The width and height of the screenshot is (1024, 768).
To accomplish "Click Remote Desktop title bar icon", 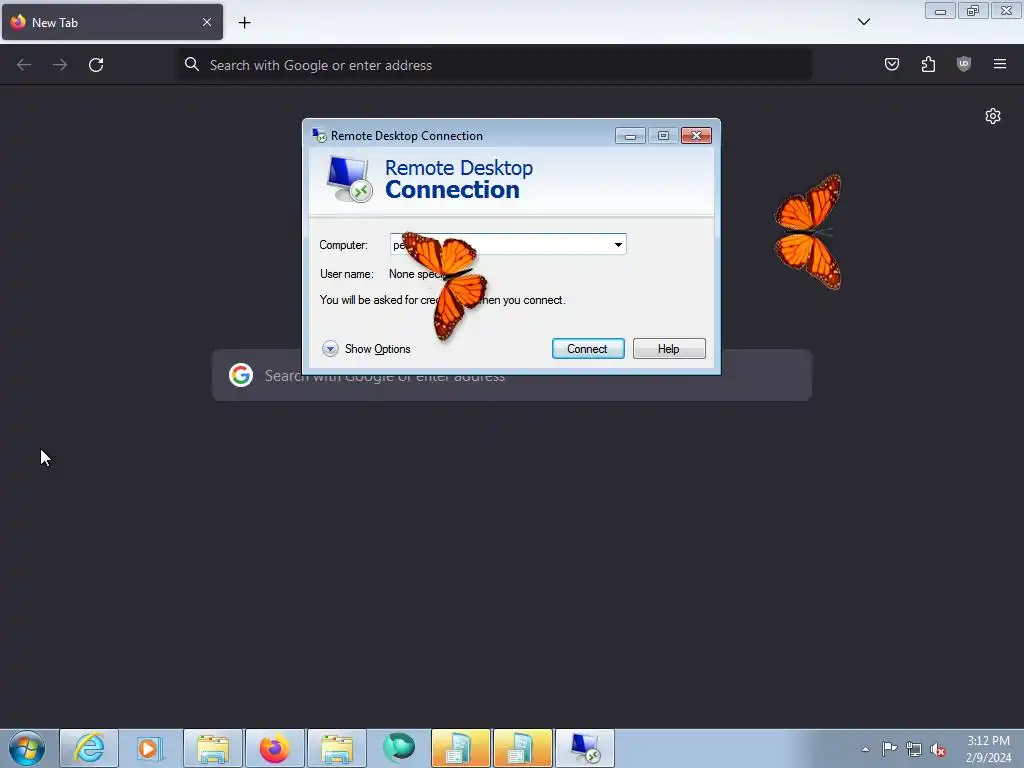I will pyautogui.click(x=319, y=136).
